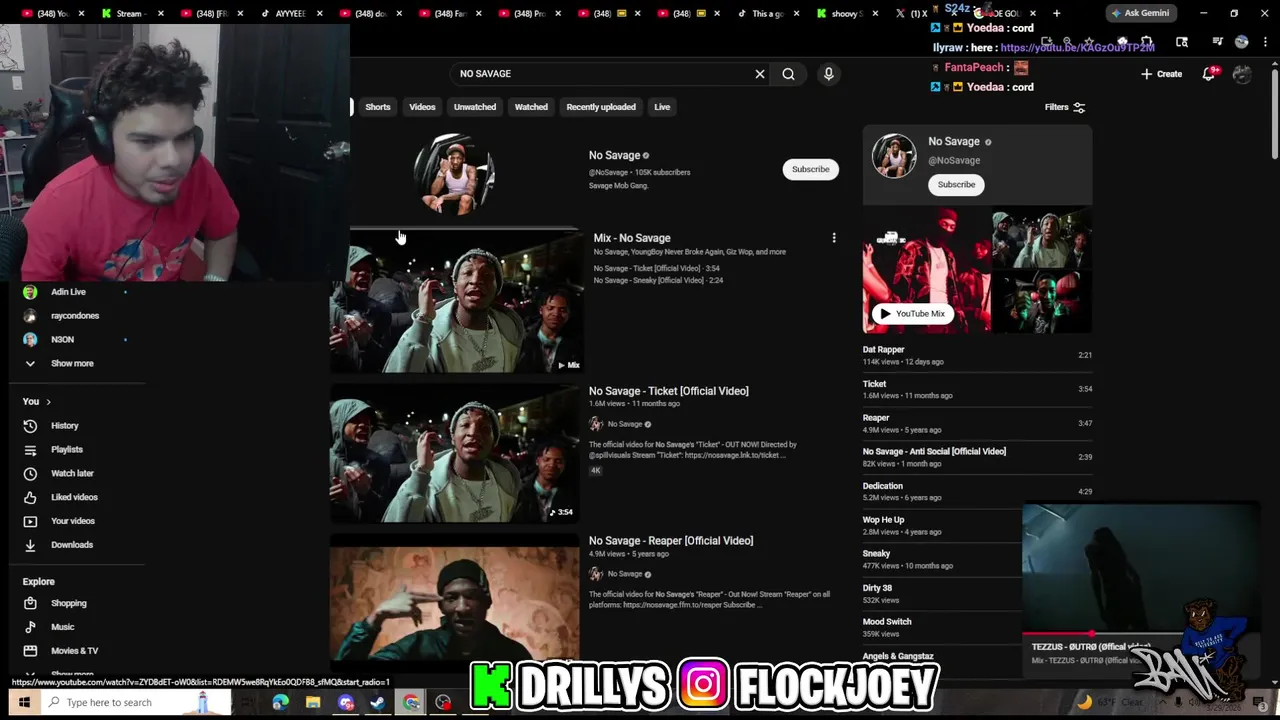Select the Videos filter chip

[422, 107]
